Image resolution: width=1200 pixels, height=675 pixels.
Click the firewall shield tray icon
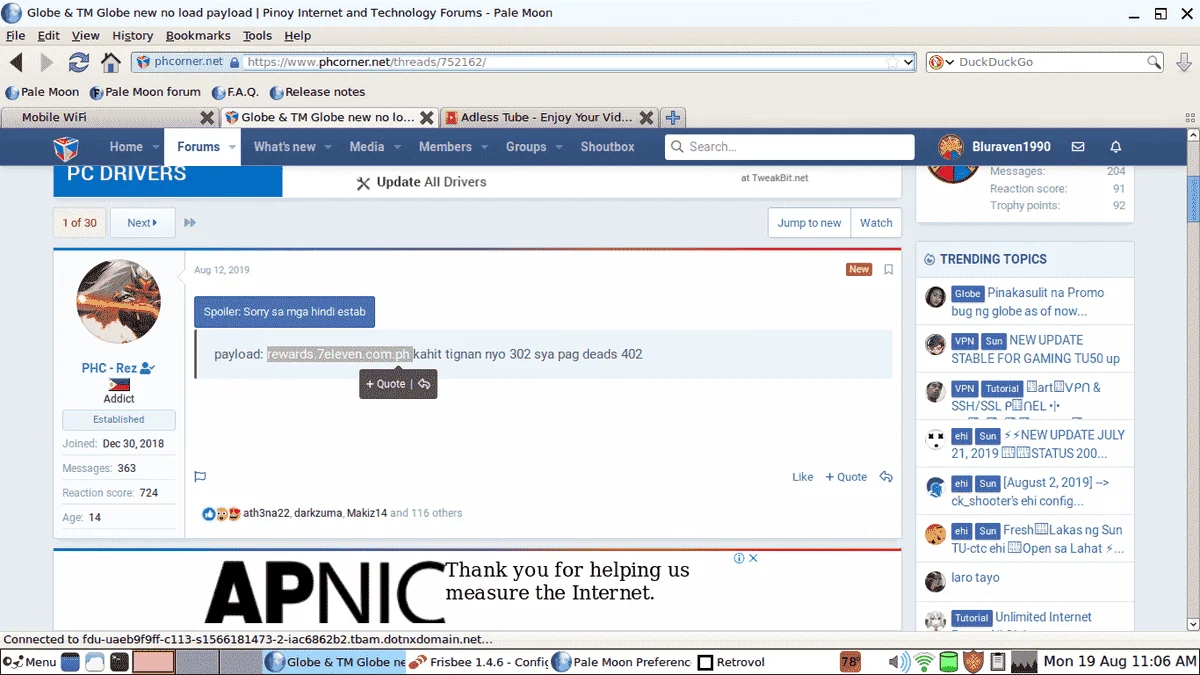point(972,662)
